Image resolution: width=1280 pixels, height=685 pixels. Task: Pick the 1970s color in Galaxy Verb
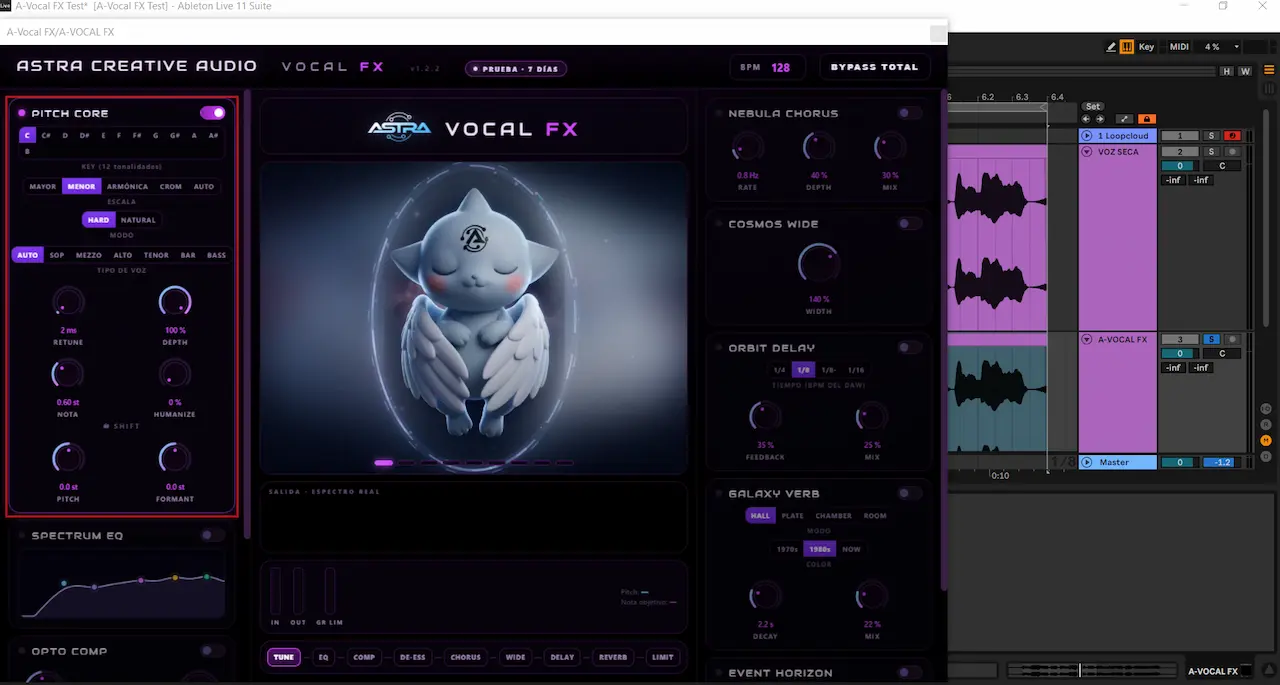click(x=787, y=549)
